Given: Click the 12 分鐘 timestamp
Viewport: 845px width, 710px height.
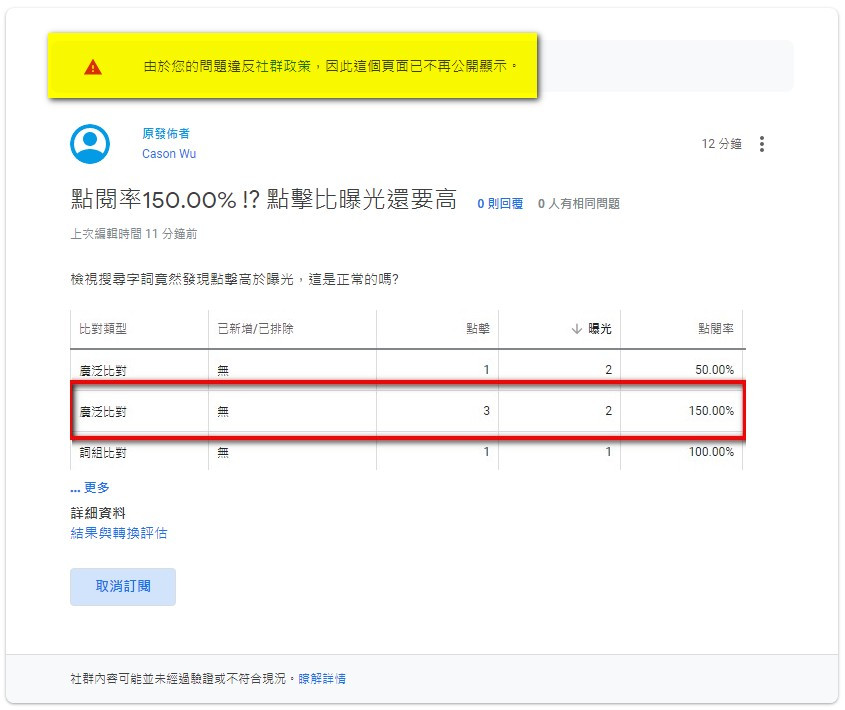Looking at the screenshot, I should pyautogui.click(x=722, y=144).
